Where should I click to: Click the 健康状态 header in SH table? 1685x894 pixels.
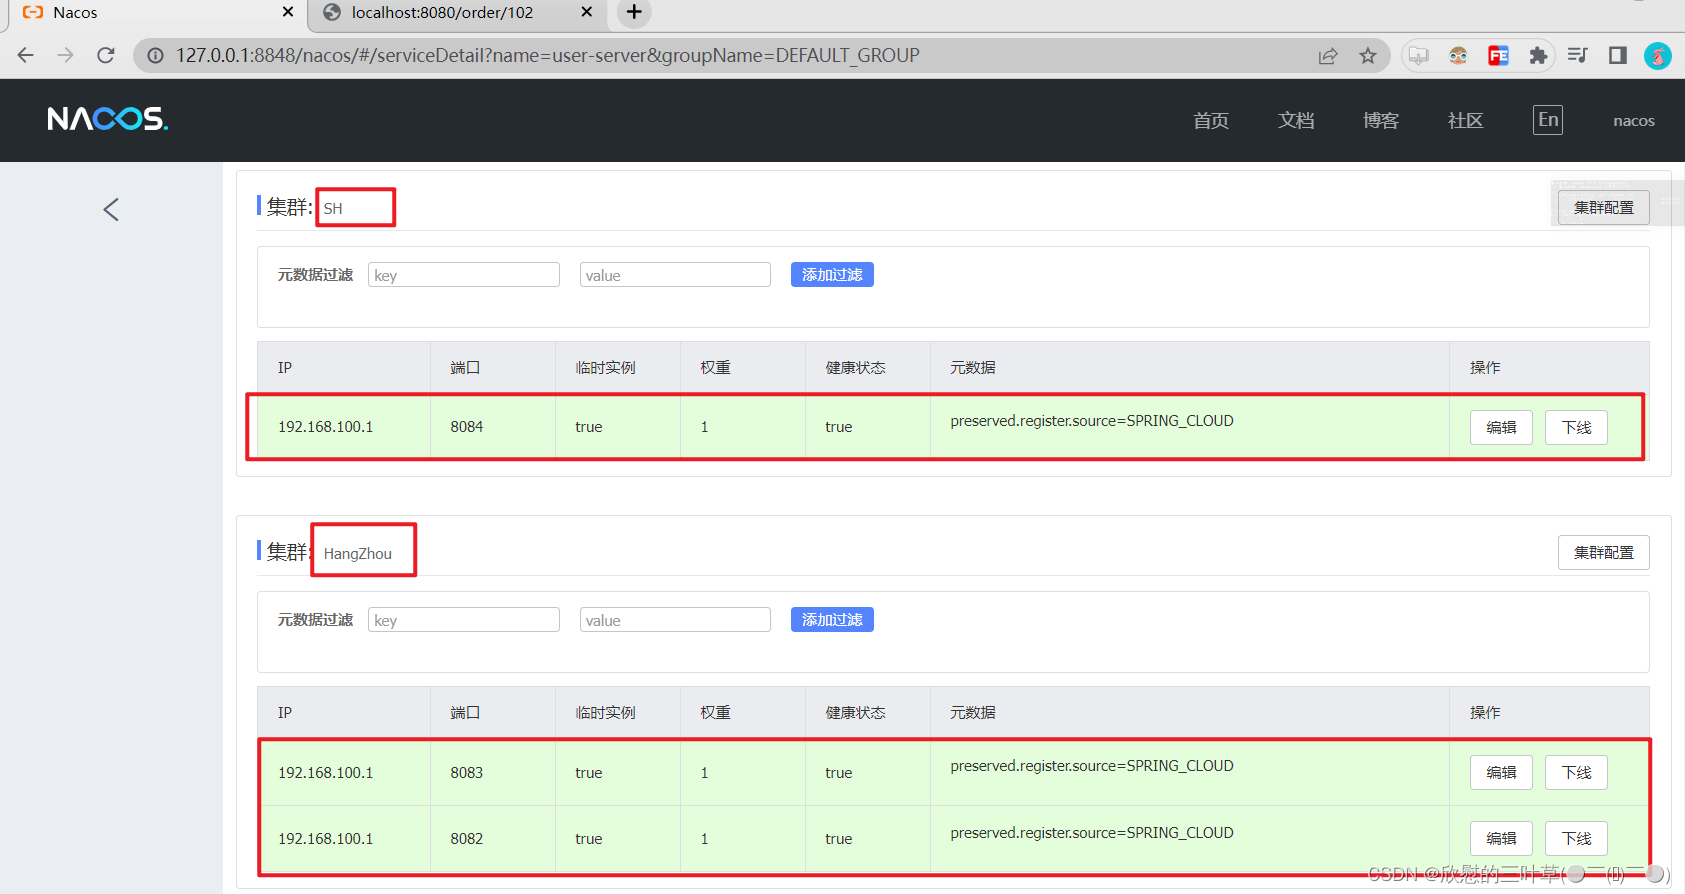click(x=855, y=368)
